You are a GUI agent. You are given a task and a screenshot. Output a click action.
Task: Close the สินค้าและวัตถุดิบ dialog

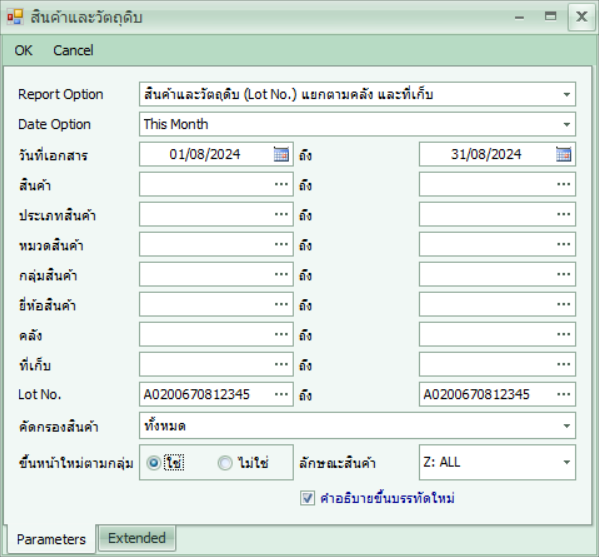coord(581,16)
